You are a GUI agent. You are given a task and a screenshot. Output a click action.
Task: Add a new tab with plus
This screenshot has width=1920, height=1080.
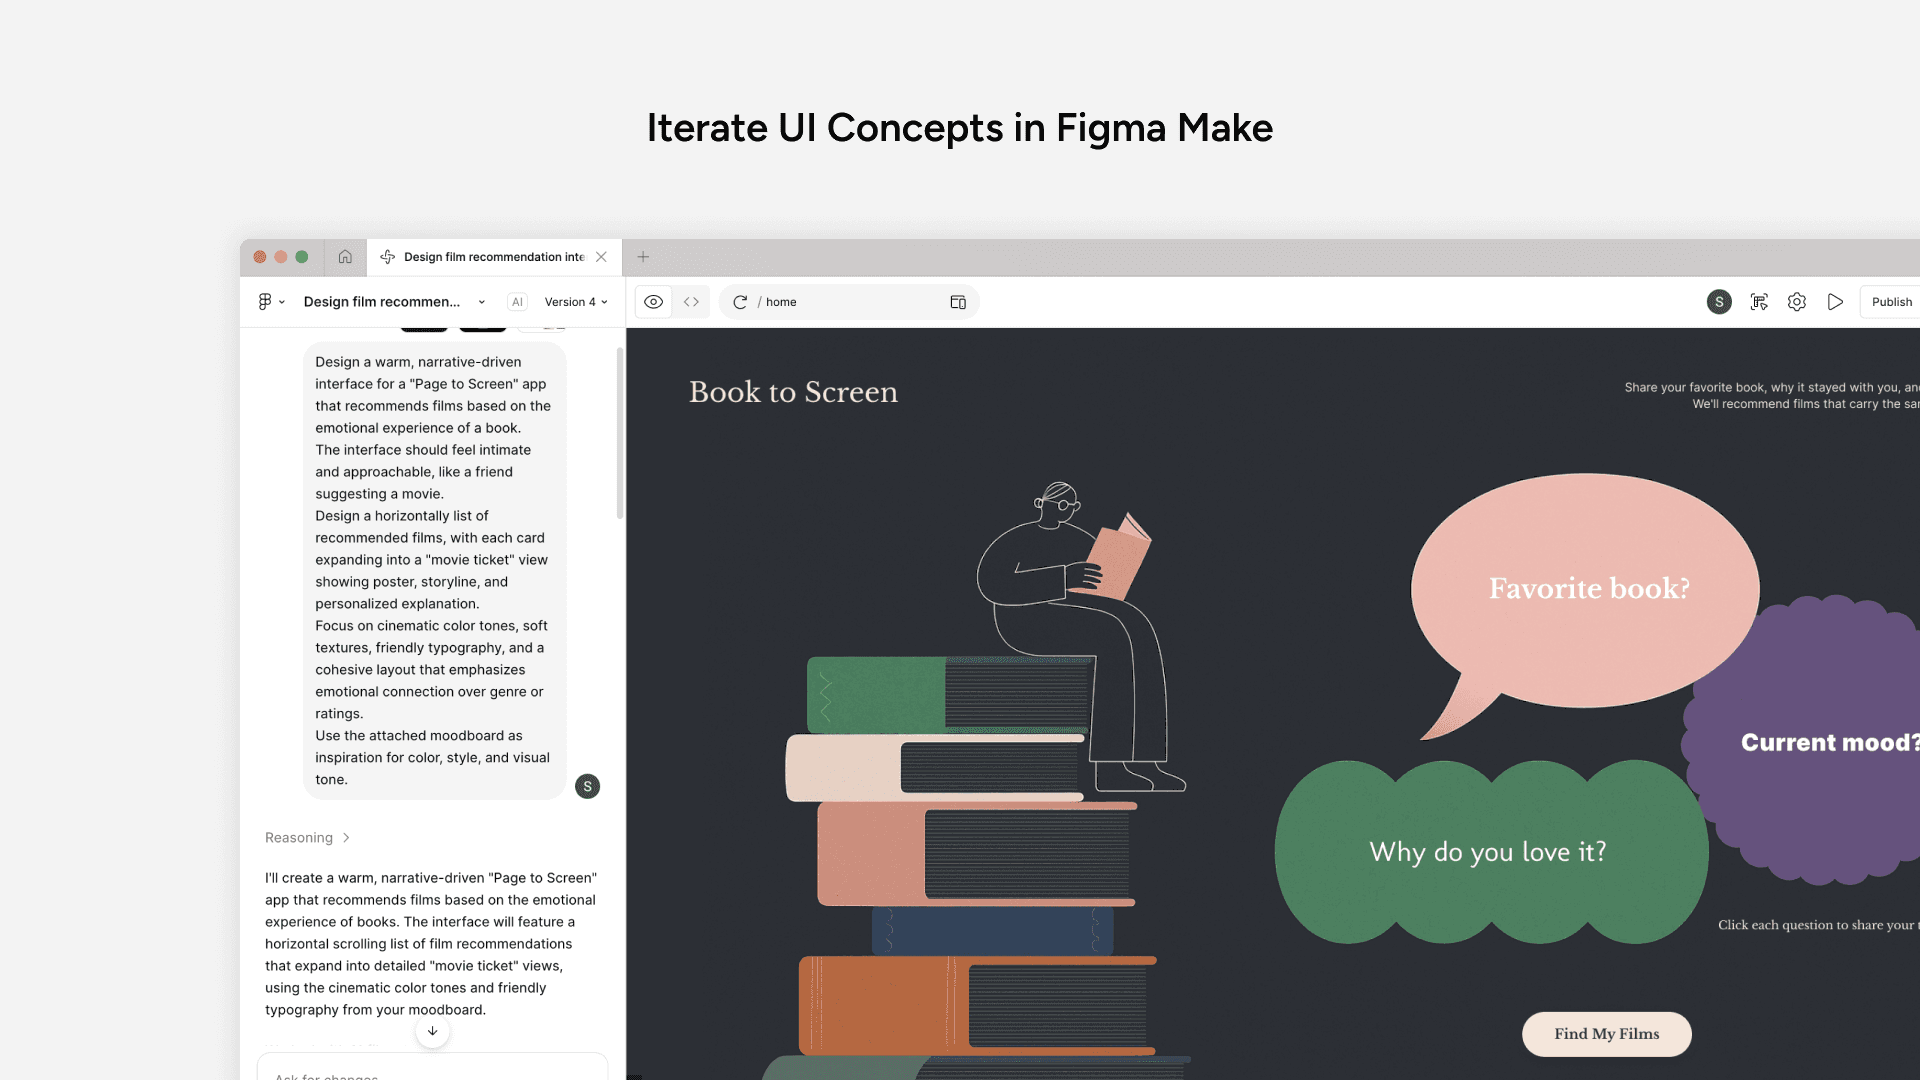(x=643, y=257)
